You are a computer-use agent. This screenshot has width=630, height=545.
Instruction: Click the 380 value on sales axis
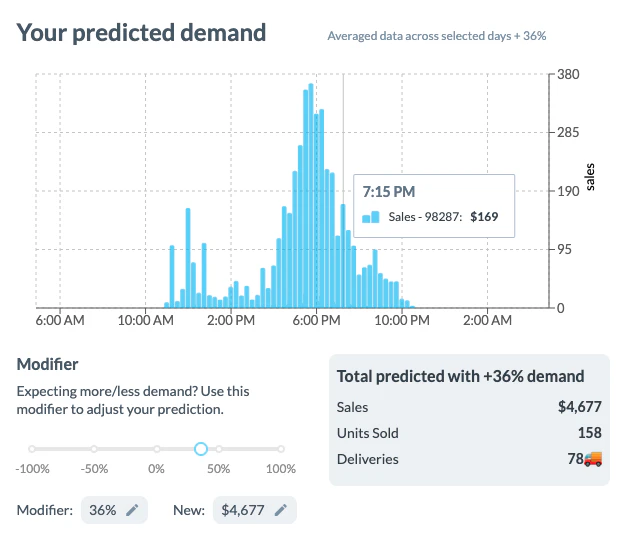tap(569, 74)
